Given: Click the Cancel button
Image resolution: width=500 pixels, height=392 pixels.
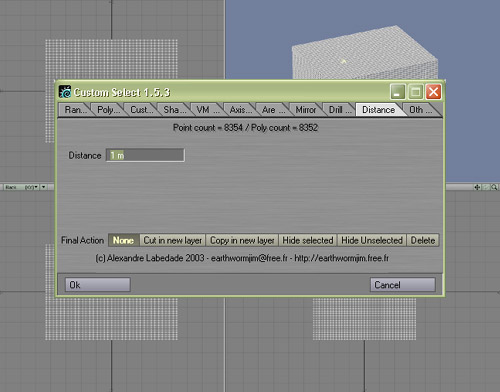Looking at the screenshot, I should [x=403, y=285].
